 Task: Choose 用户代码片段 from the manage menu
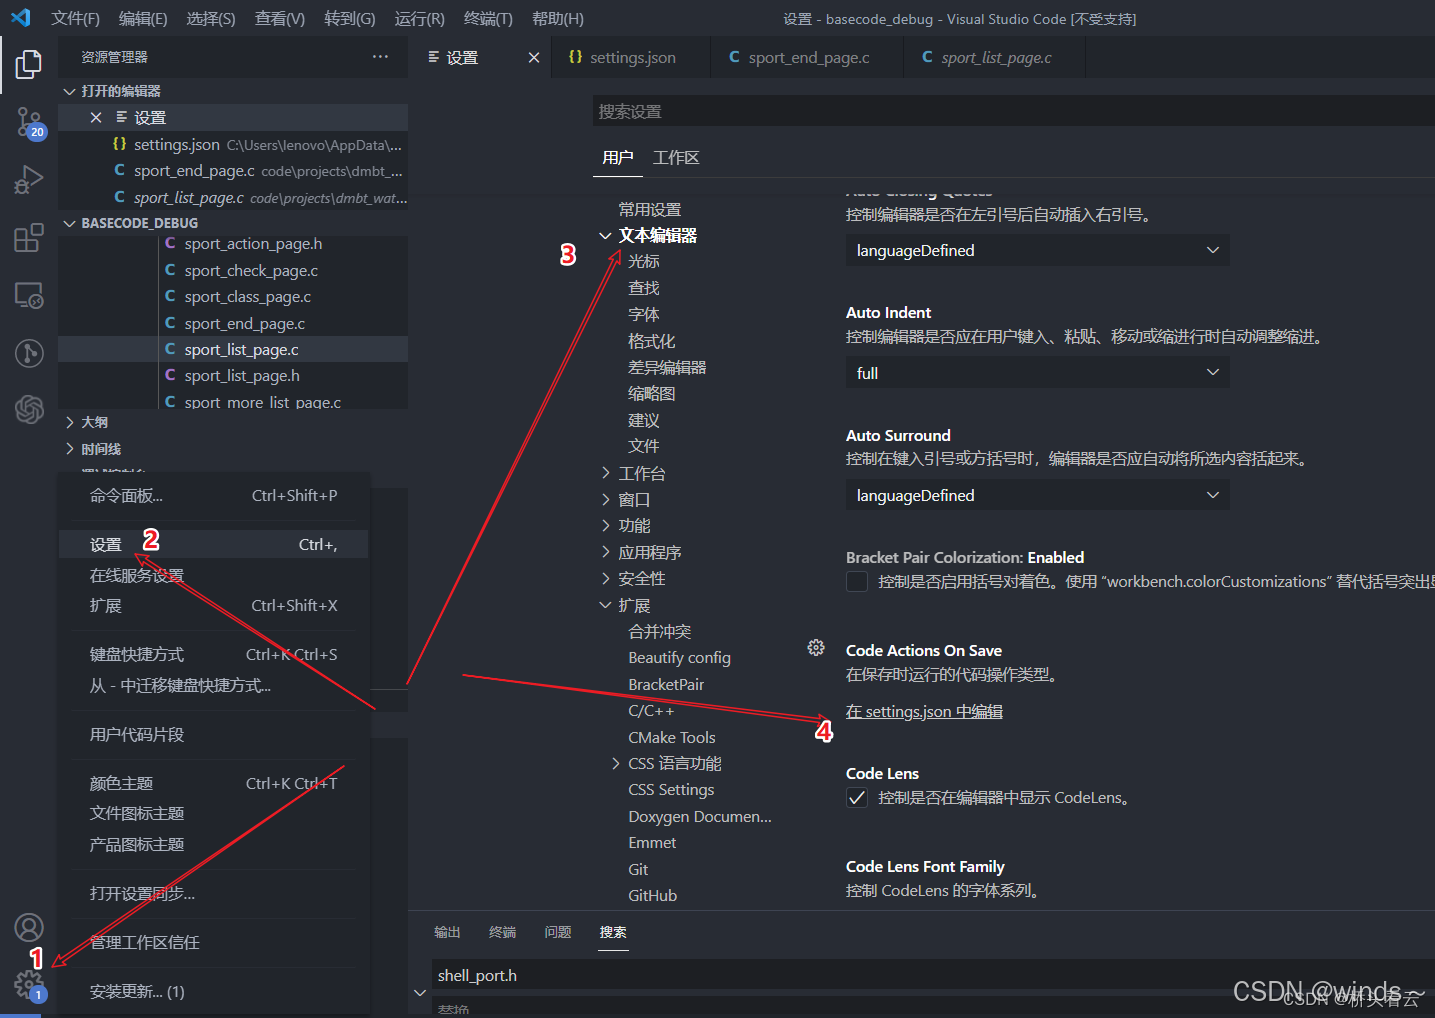coord(214,735)
